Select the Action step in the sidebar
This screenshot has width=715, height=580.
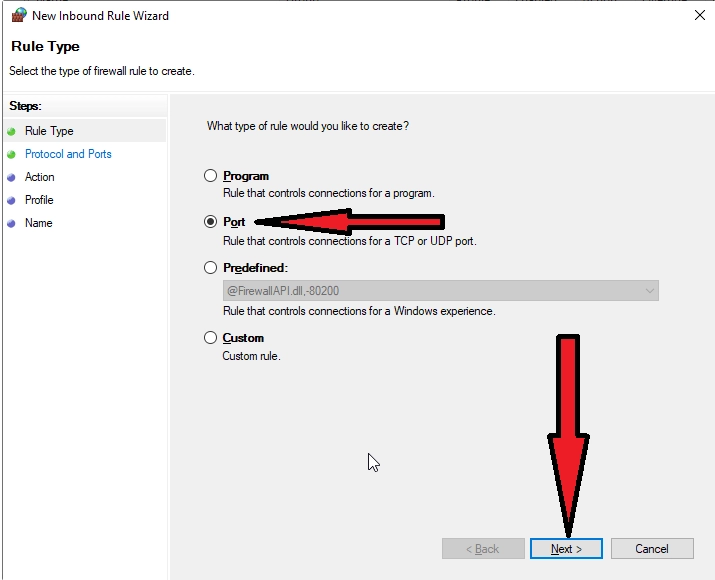pos(40,177)
